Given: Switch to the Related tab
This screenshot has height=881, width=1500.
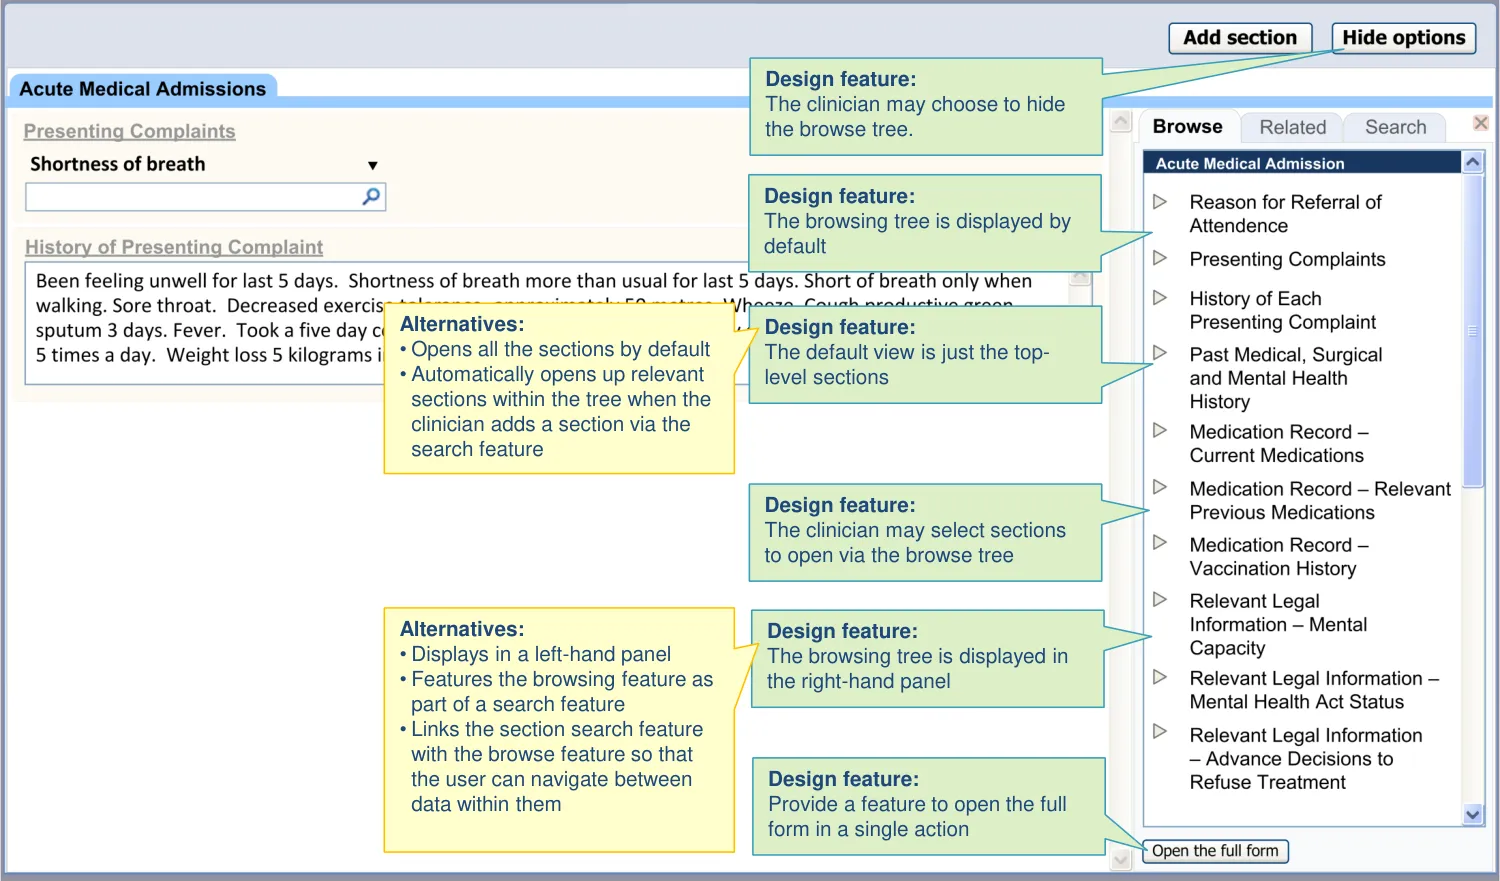Looking at the screenshot, I should pyautogui.click(x=1292, y=127).
